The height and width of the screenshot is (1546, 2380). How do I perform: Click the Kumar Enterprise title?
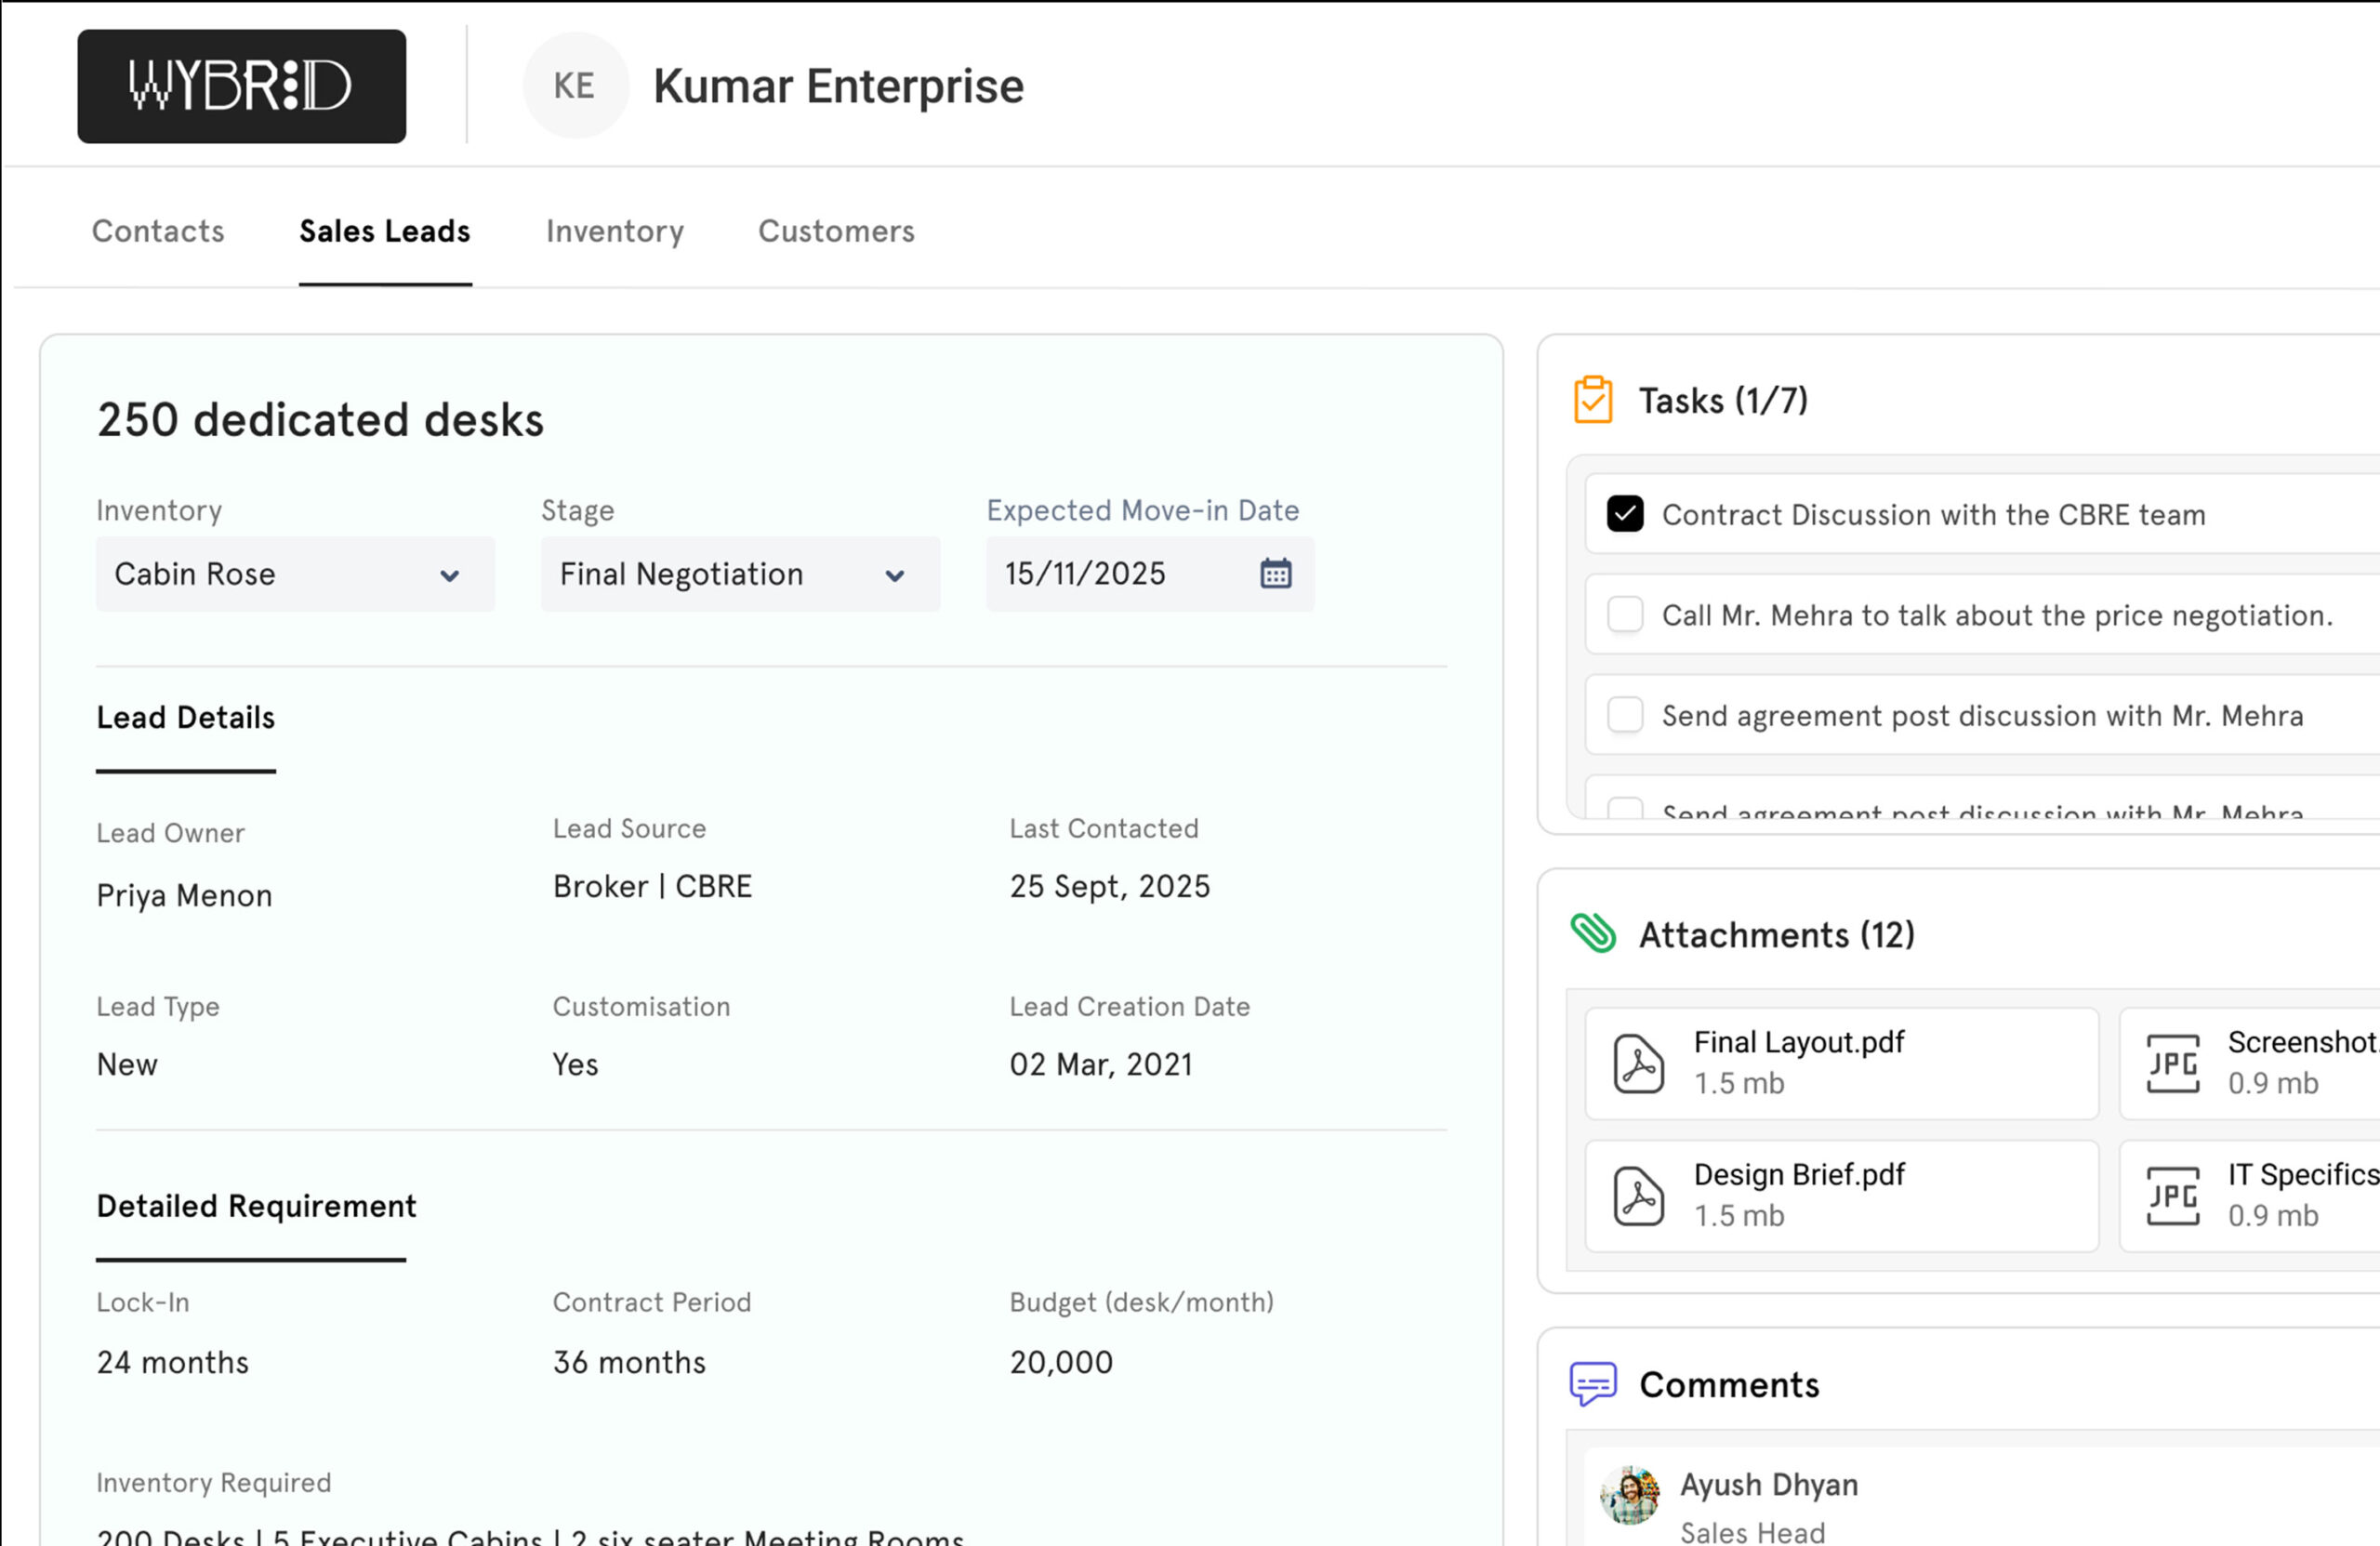[838, 86]
